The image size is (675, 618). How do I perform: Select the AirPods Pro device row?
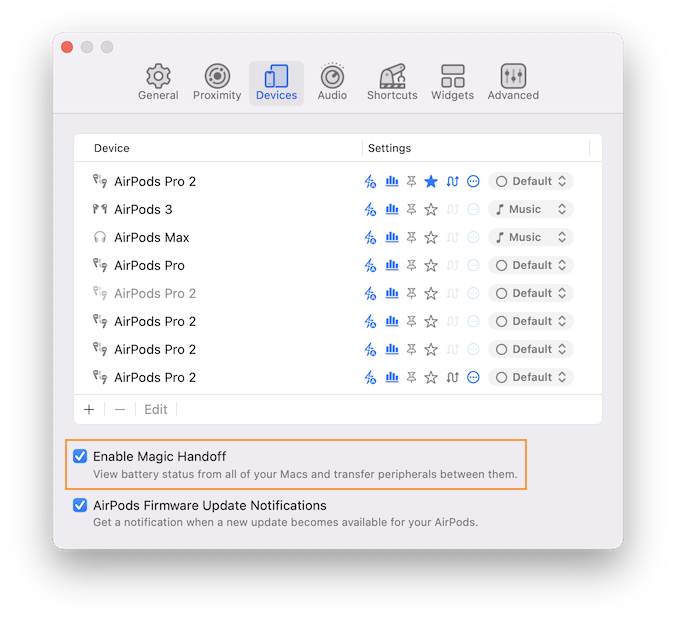point(338,266)
